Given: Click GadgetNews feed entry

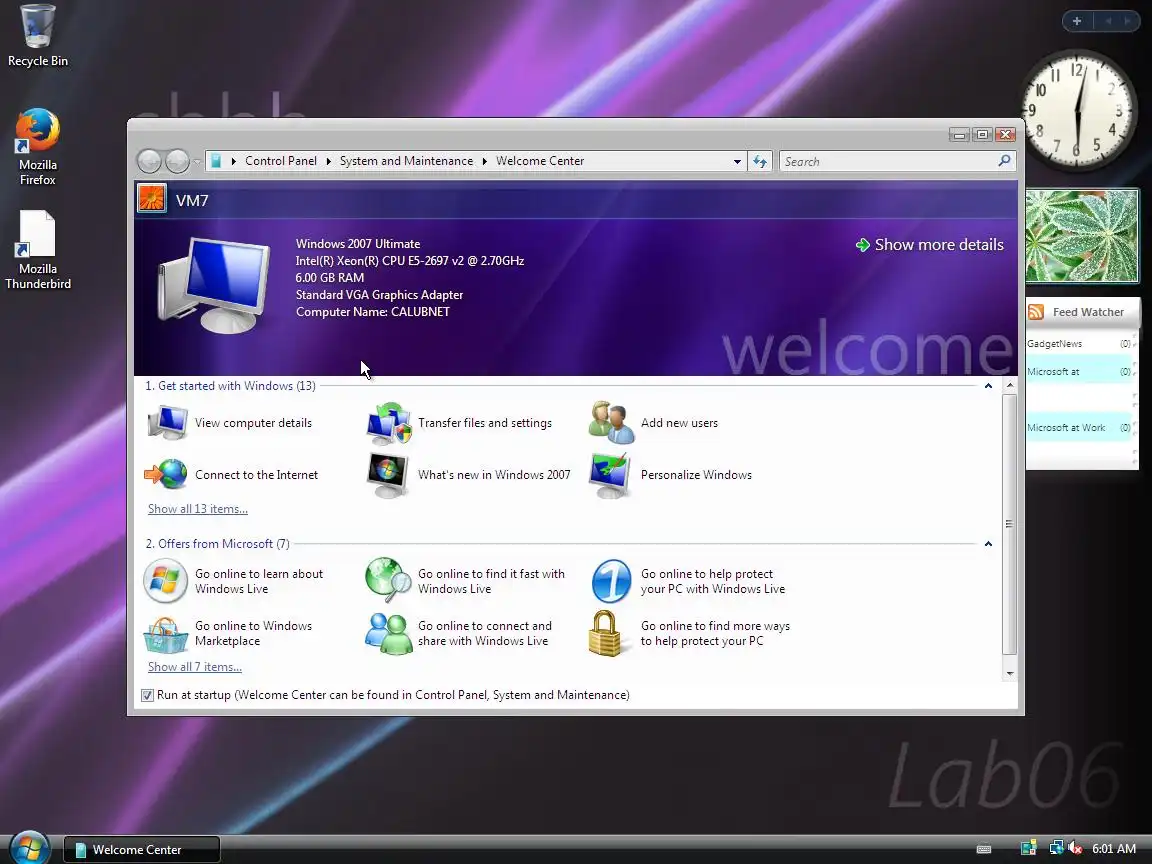Looking at the screenshot, I should (1079, 343).
